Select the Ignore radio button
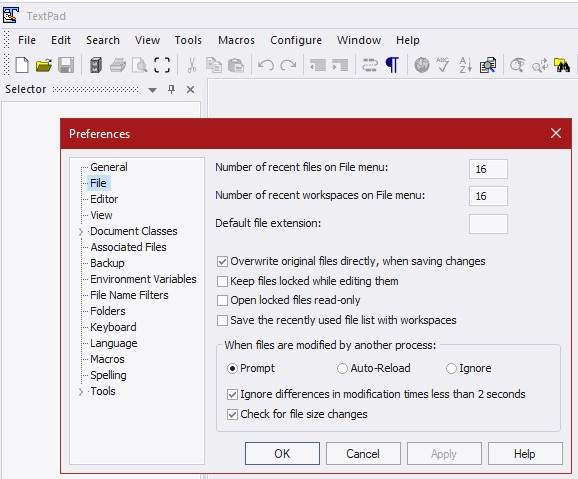Image resolution: width=578 pixels, height=479 pixels. coord(451,368)
